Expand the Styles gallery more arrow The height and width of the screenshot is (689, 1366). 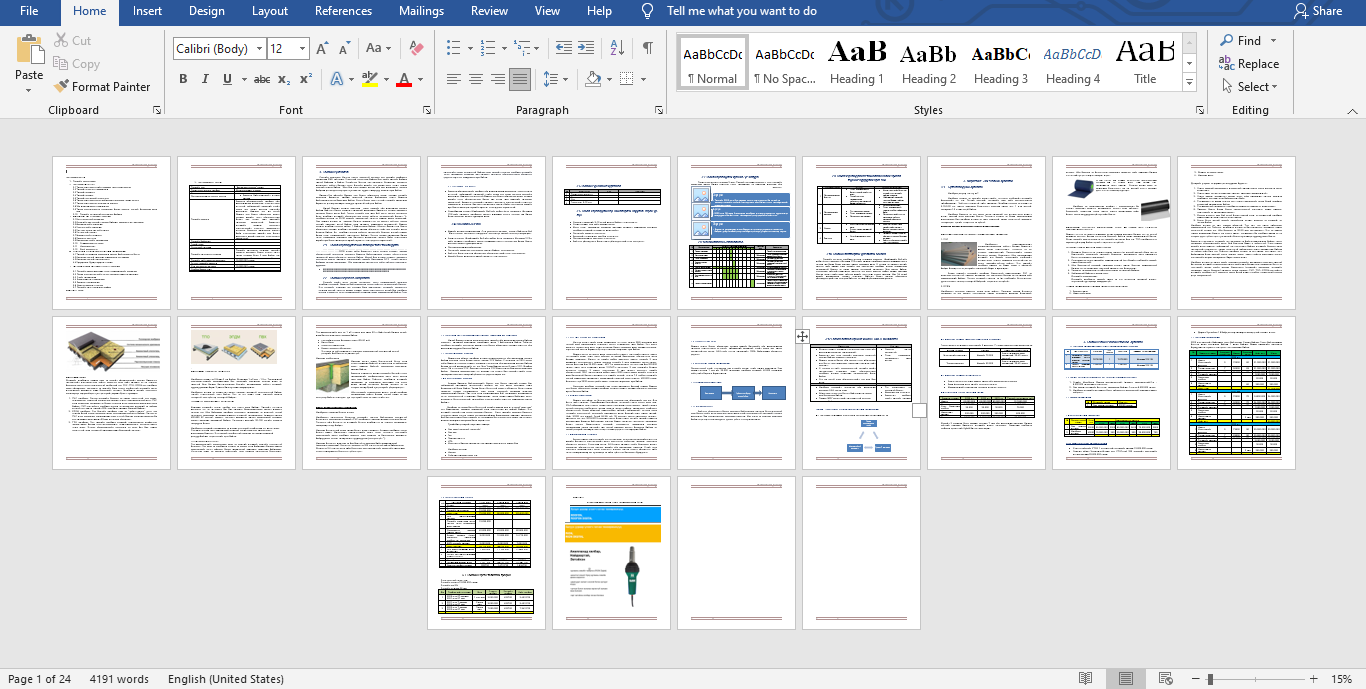[1190, 87]
